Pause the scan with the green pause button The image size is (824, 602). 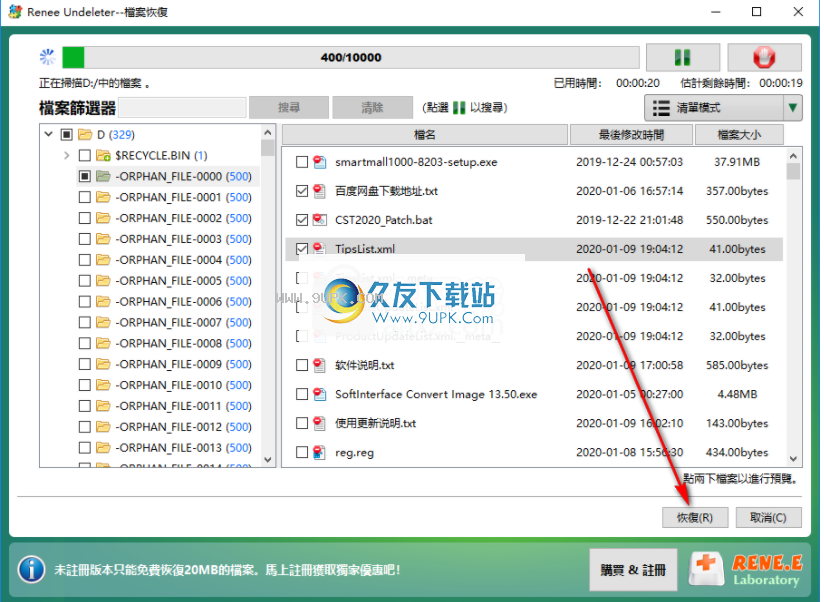(682, 57)
